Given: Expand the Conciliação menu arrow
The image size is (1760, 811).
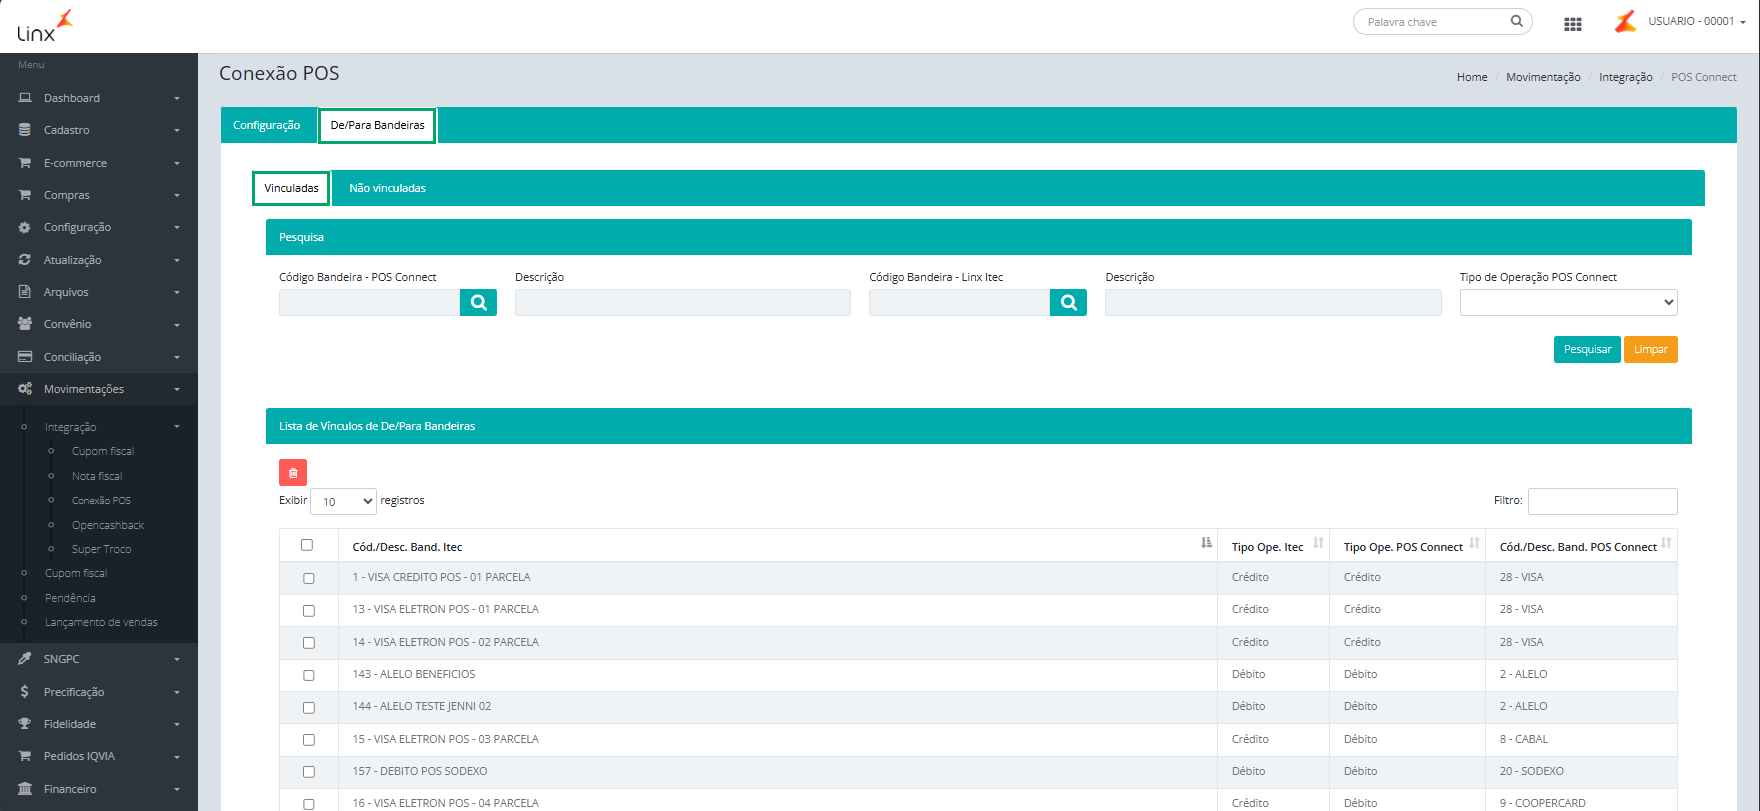Looking at the screenshot, I should pyautogui.click(x=177, y=357).
